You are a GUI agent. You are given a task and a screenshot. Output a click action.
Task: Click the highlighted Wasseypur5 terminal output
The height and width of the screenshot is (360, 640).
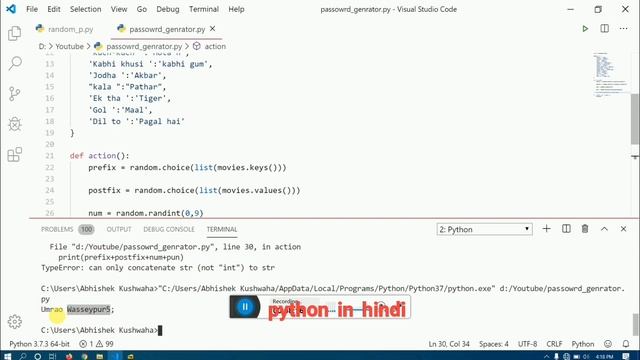pos(89,309)
